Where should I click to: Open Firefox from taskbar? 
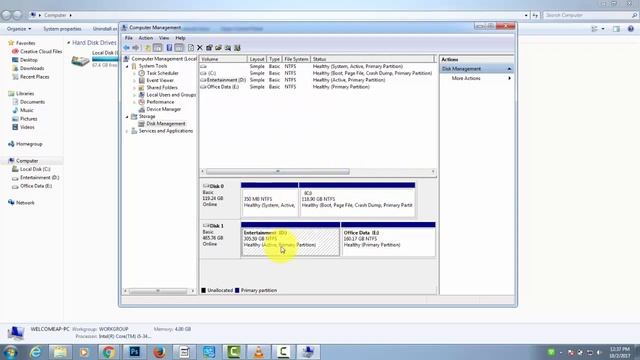(159, 352)
